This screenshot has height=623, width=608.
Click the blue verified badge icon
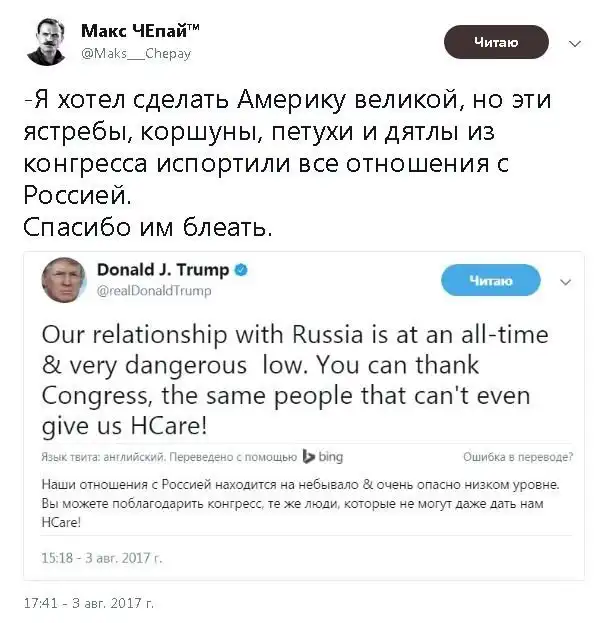242,270
